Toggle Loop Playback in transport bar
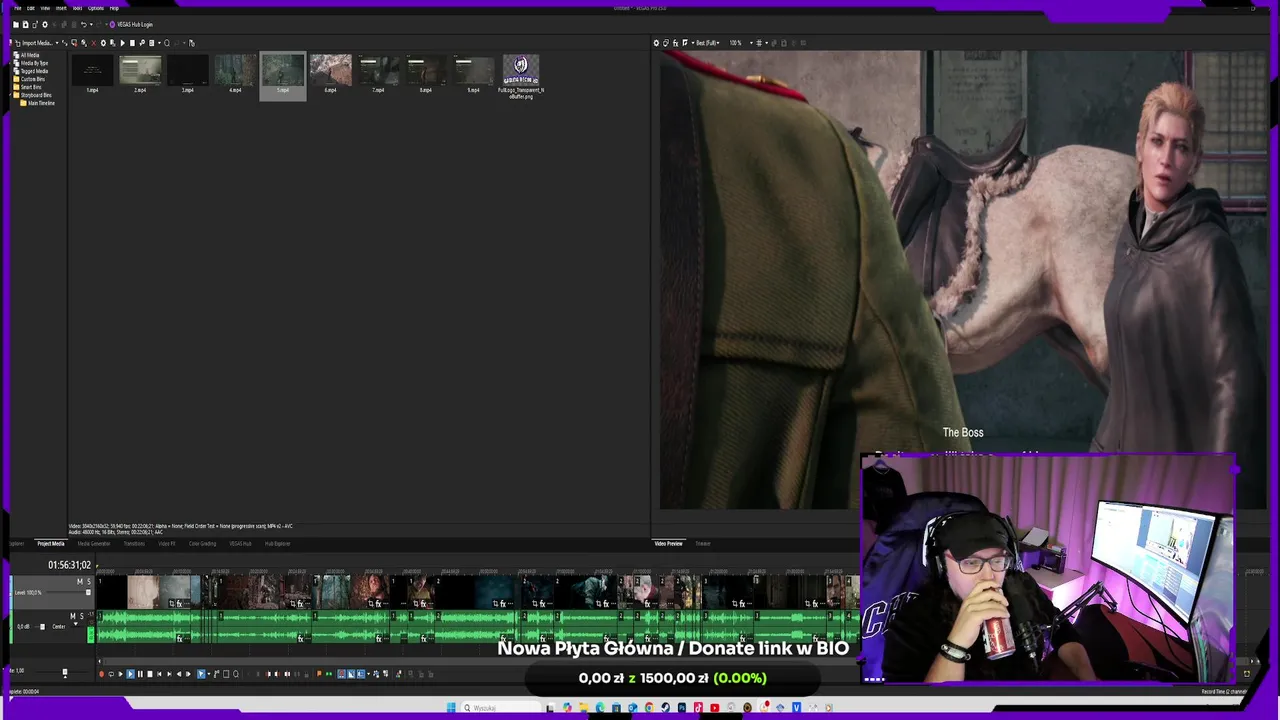Image resolution: width=1280 pixels, height=720 pixels. pos(111,674)
